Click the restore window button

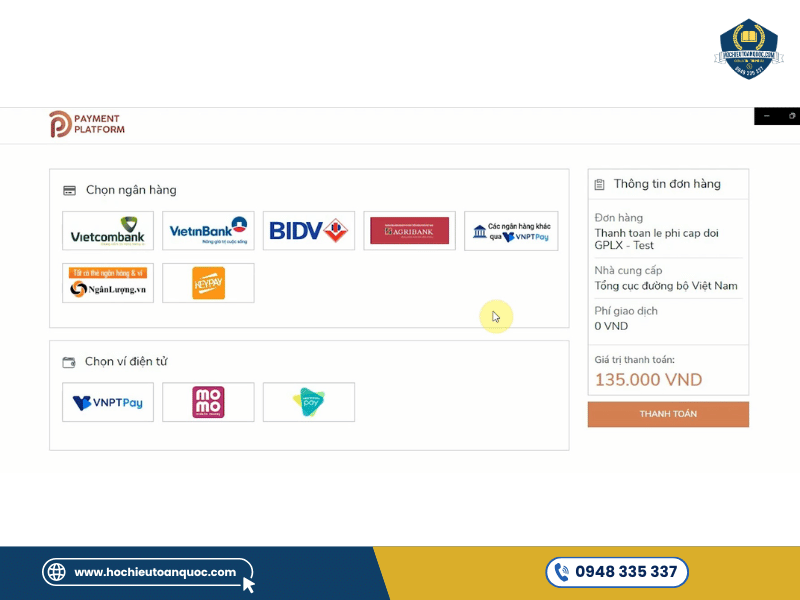click(791, 116)
